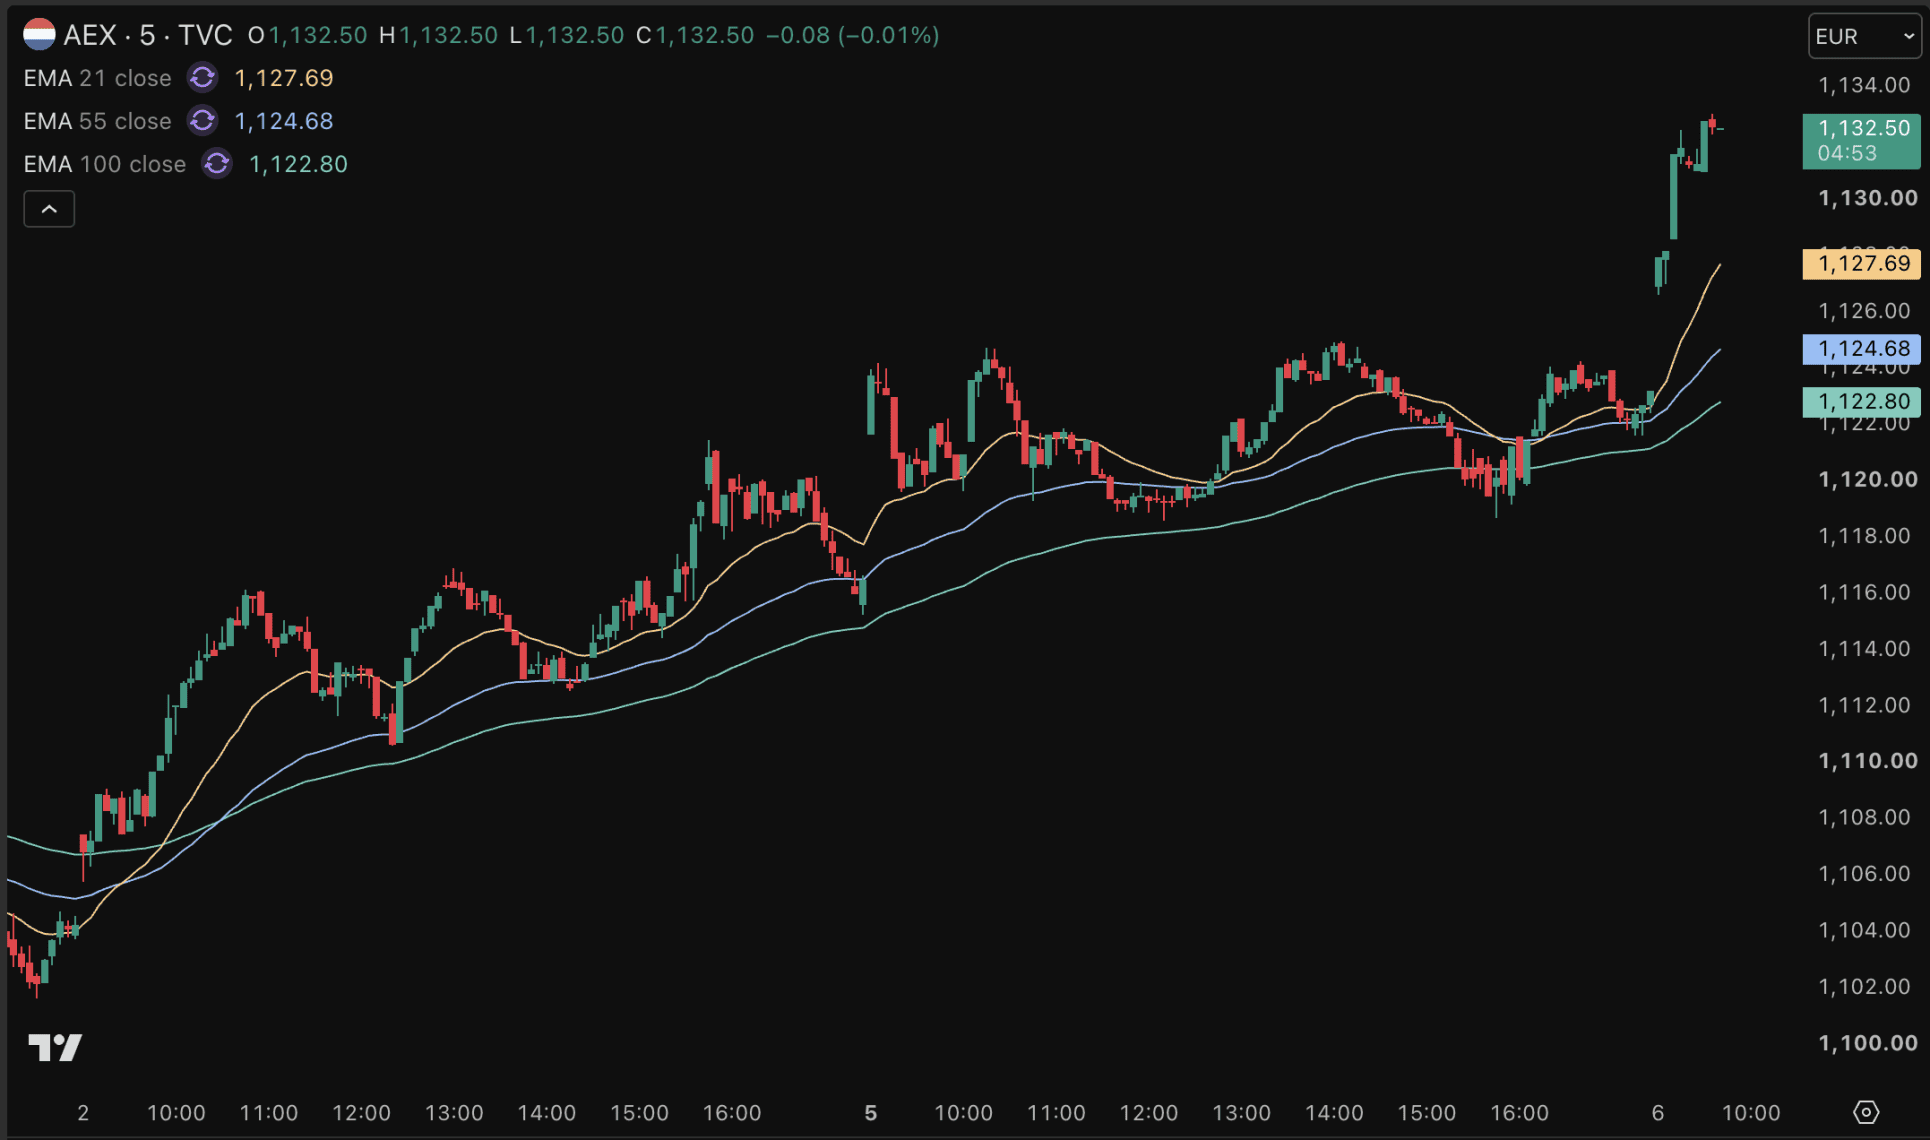Click the refresh icon beside EMA 21
1930x1140 pixels.
click(203, 78)
